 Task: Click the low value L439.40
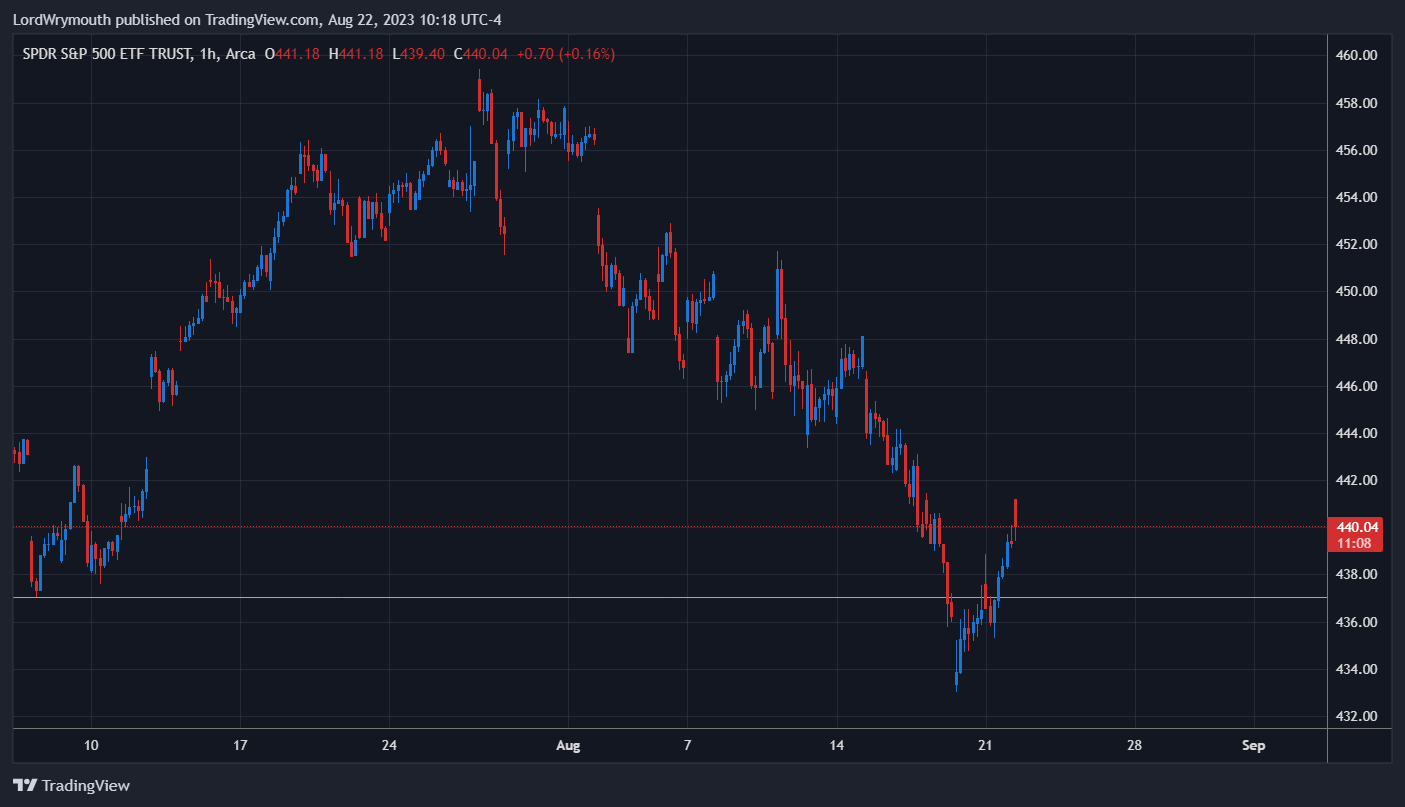(419, 54)
